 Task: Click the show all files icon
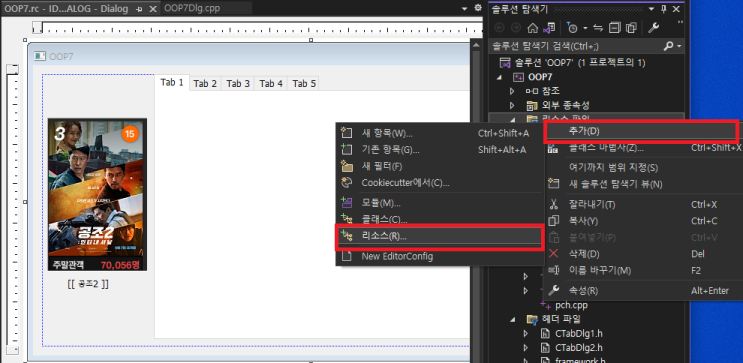tap(631, 28)
